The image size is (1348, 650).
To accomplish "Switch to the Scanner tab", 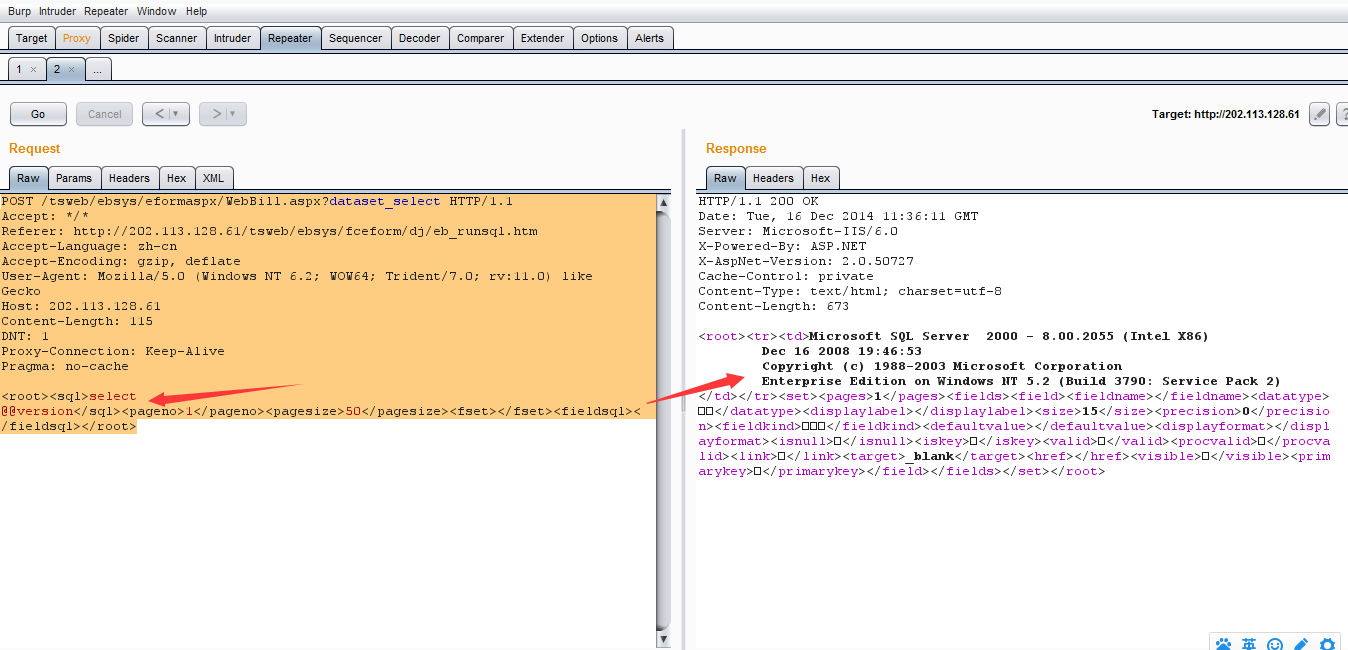I will [177, 38].
